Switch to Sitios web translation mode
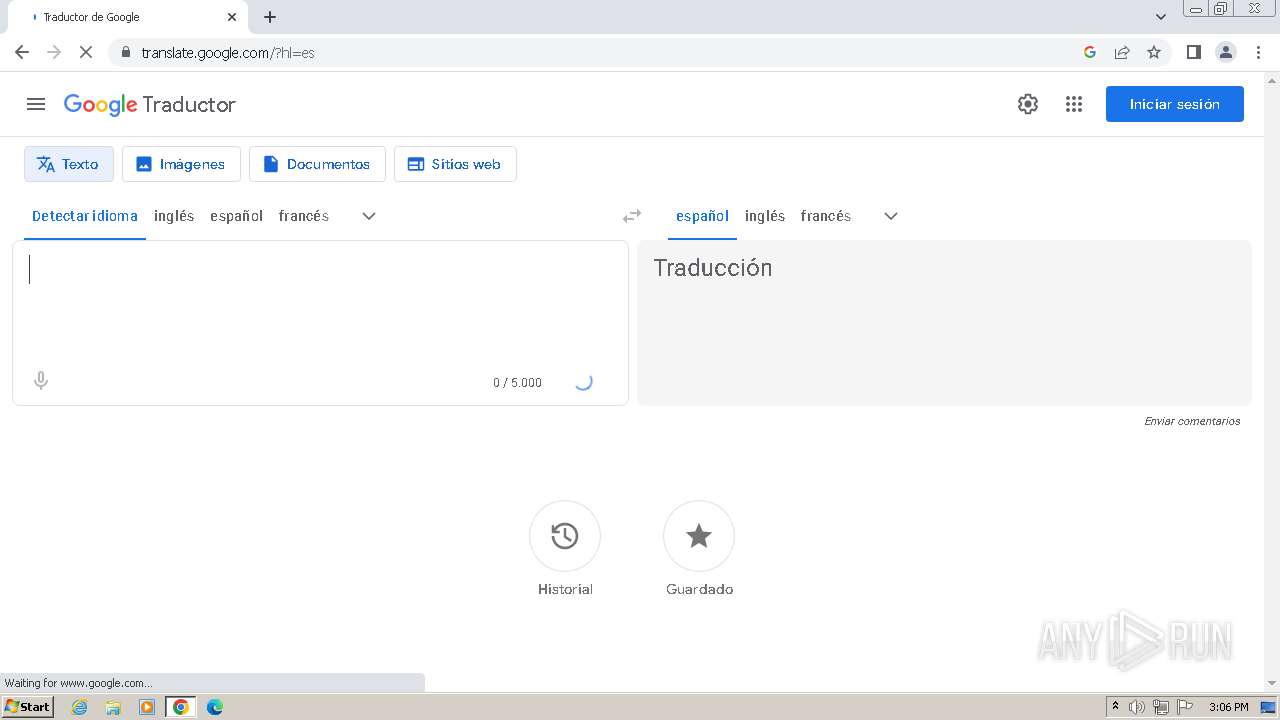 coord(455,164)
